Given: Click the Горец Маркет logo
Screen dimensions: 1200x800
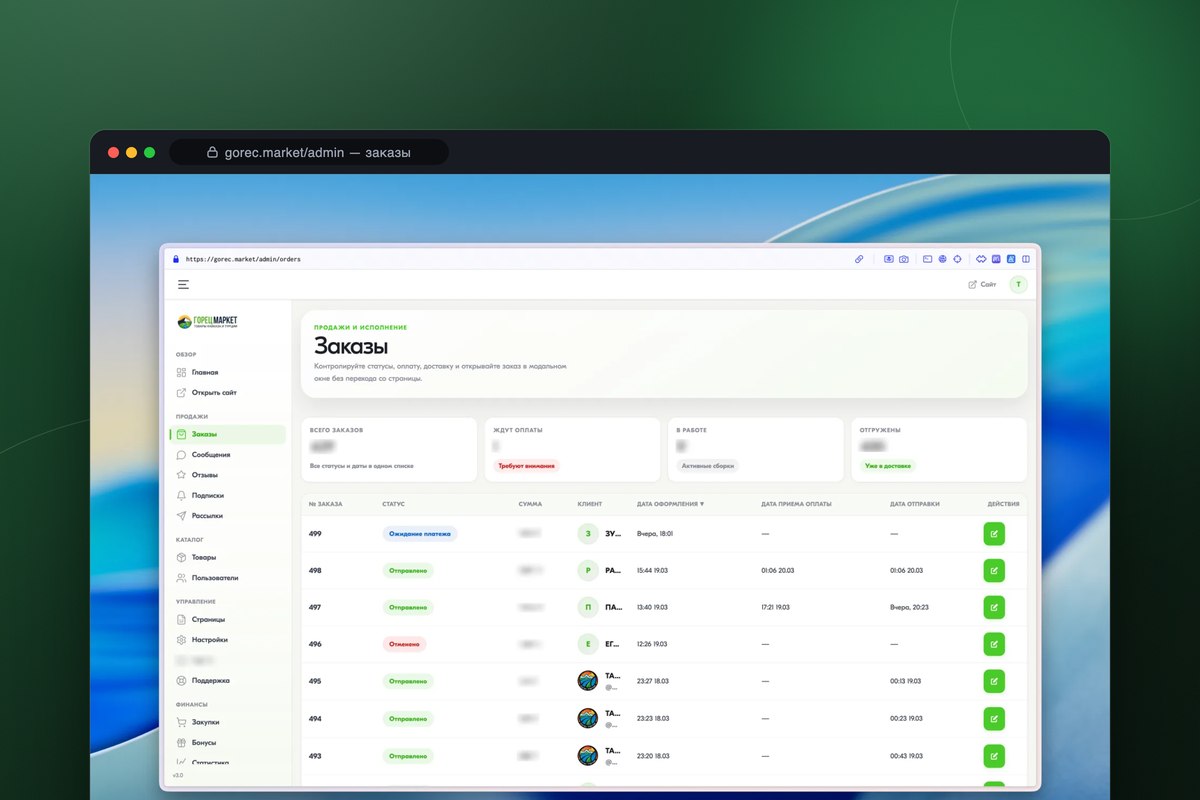Looking at the screenshot, I should pos(208,322).
